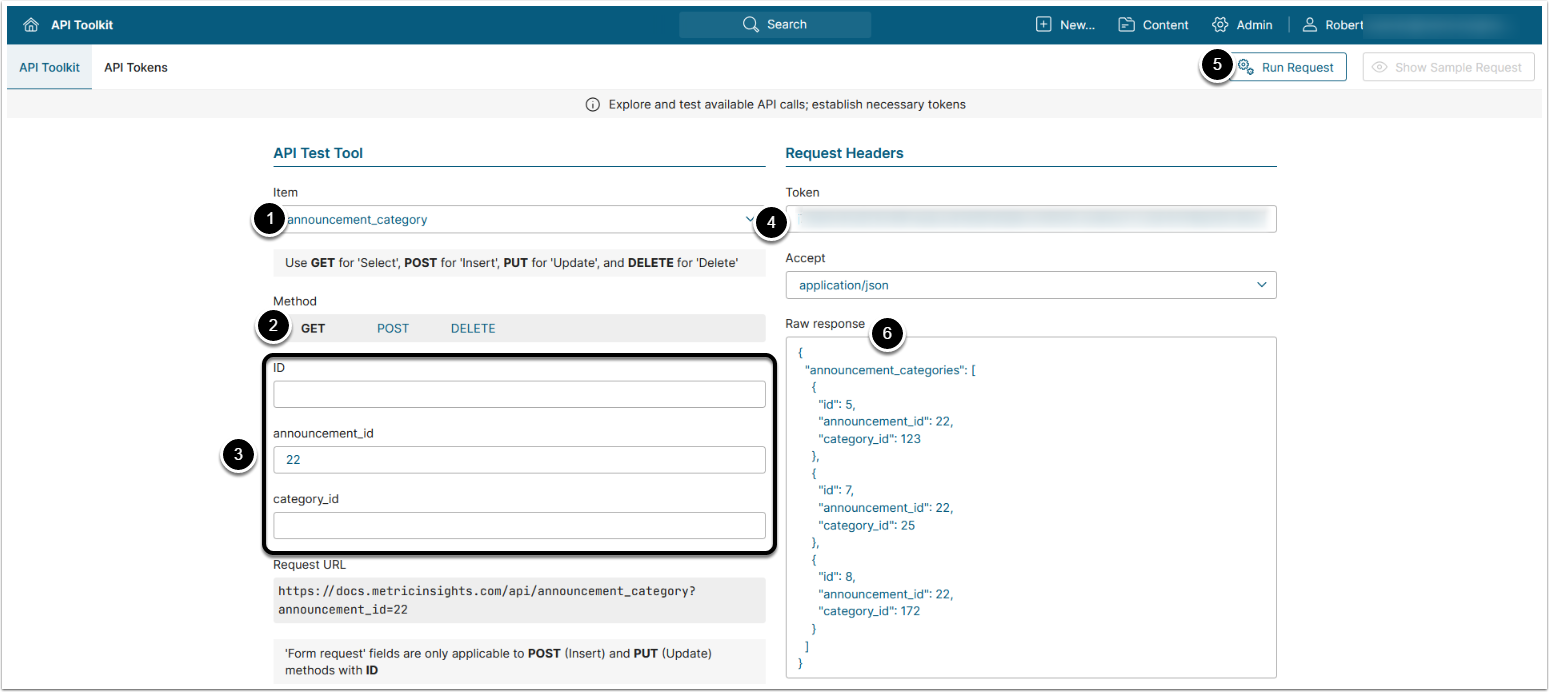Click the Request URL text

487,600
